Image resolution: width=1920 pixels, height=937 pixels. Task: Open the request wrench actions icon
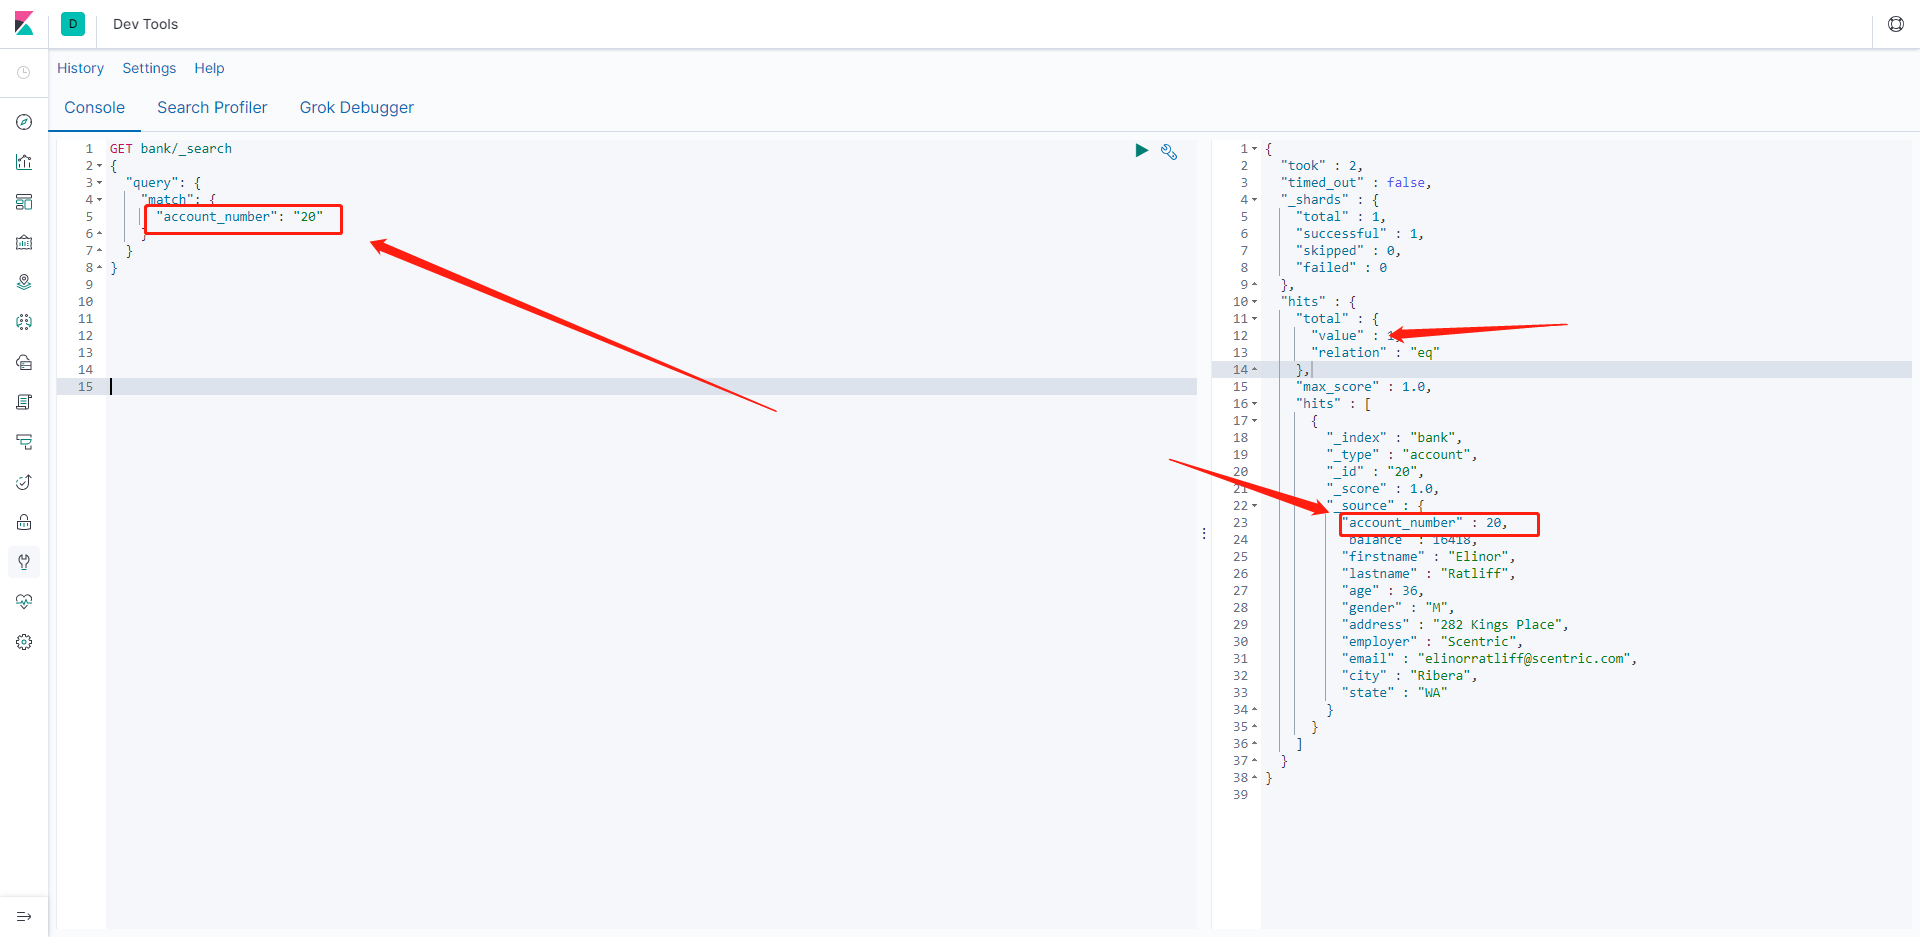[x=1169, y=151]
